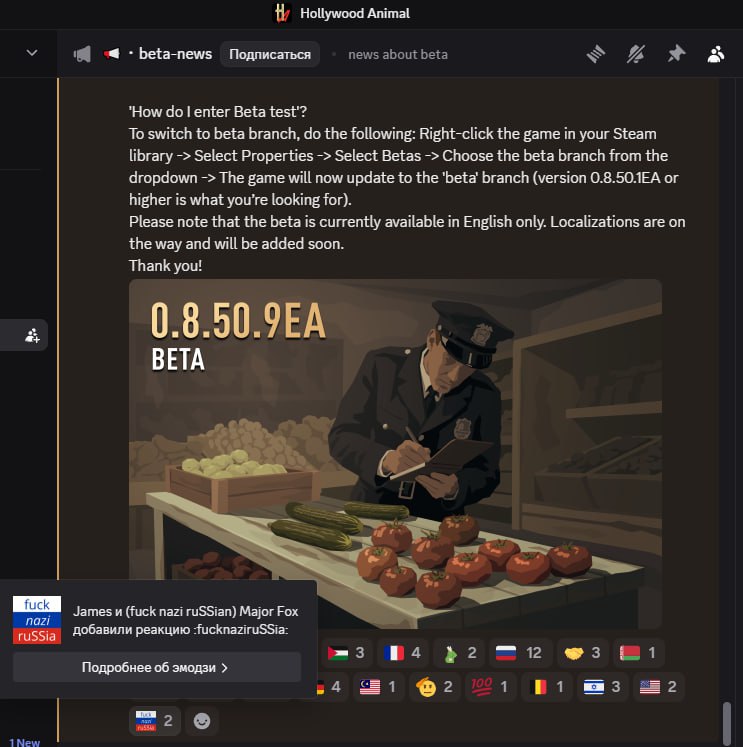Toggle the 100 emoji reaction
The width and height of the screenshot is (743, 747).
[x=489, y=687]
